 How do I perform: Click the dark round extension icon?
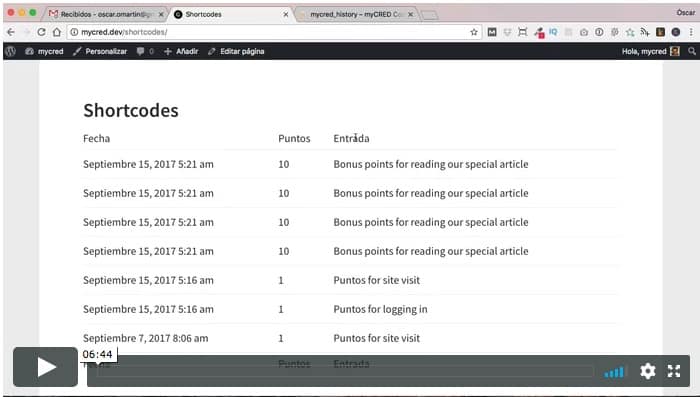675,32
